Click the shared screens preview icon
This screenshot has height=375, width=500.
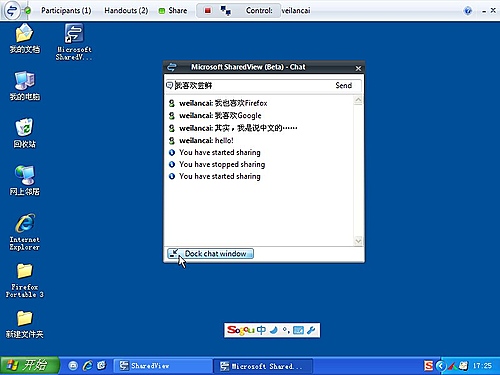click(226, 11)
